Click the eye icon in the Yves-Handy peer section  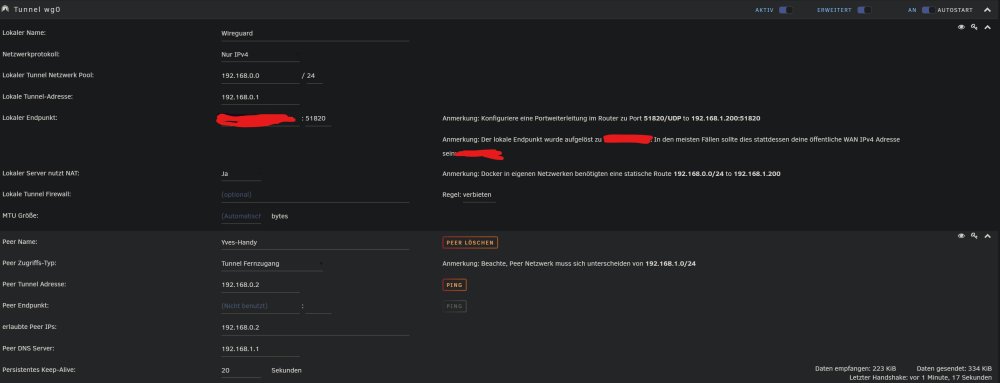(961, 236)
